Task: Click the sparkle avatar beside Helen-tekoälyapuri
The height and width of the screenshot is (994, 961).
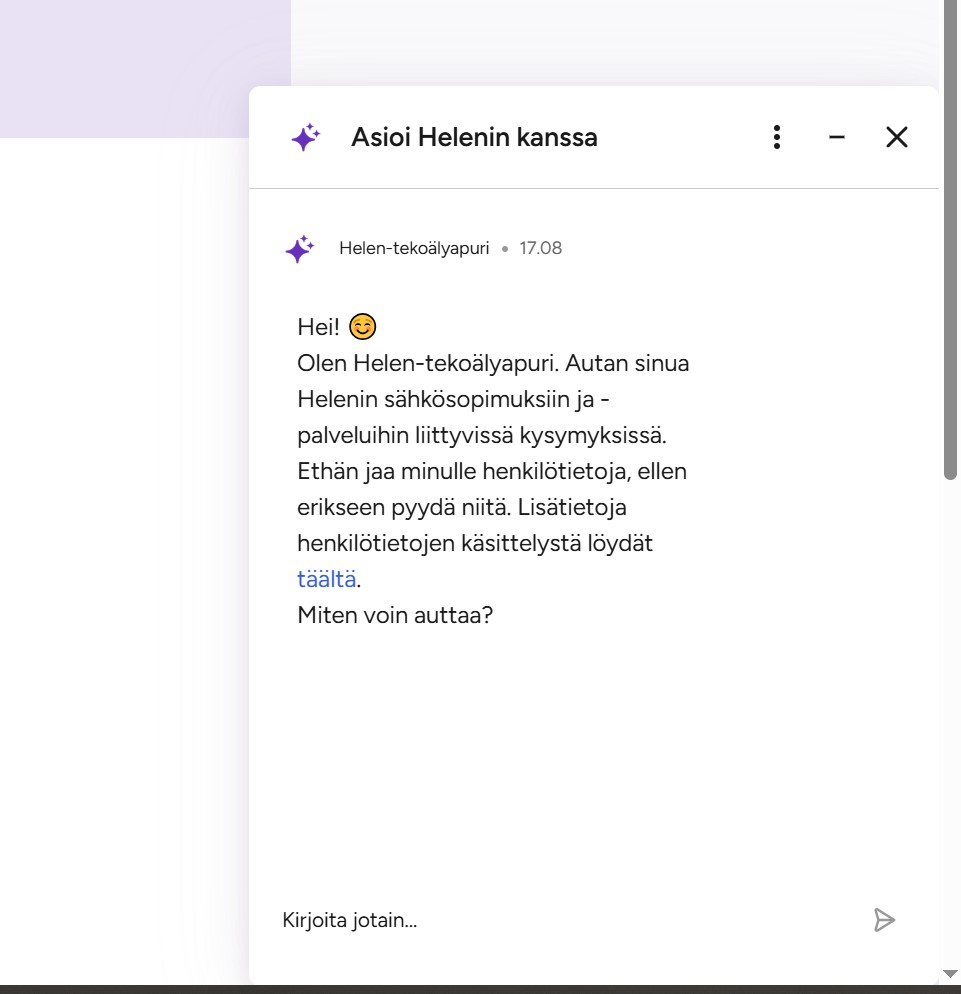Action: click(x=299, y=249)
